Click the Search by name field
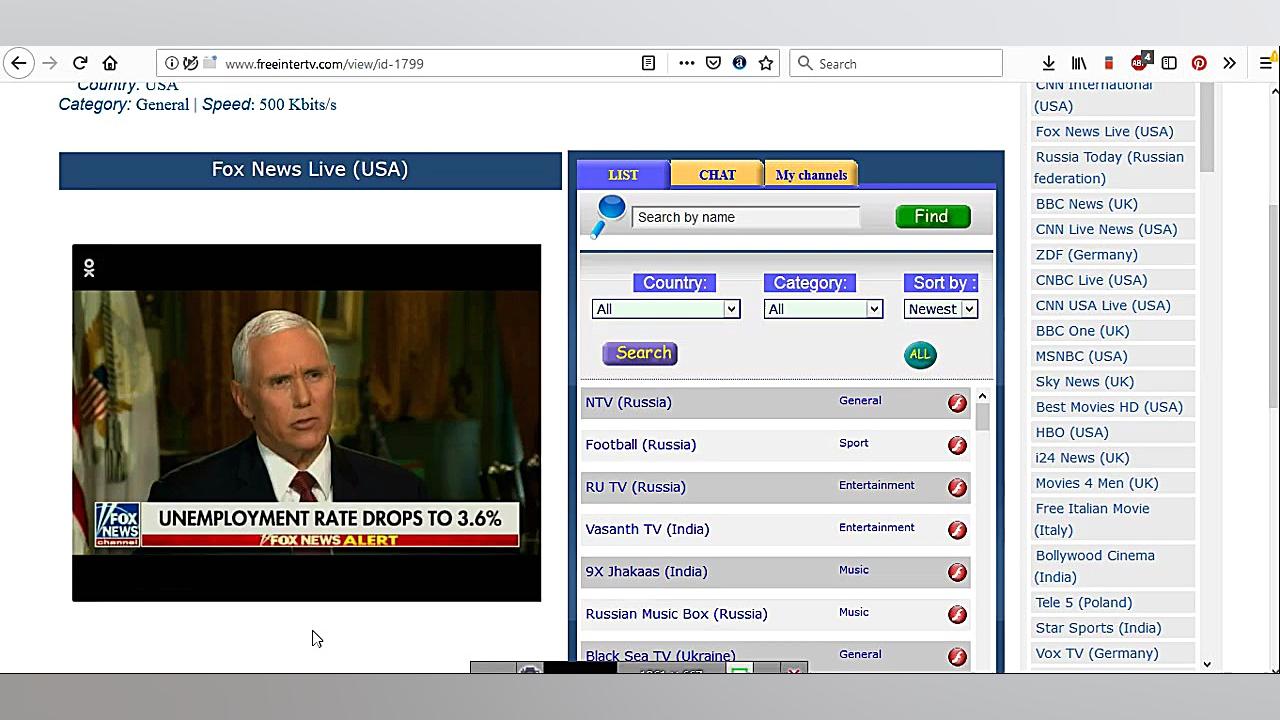 coord(745,217)
